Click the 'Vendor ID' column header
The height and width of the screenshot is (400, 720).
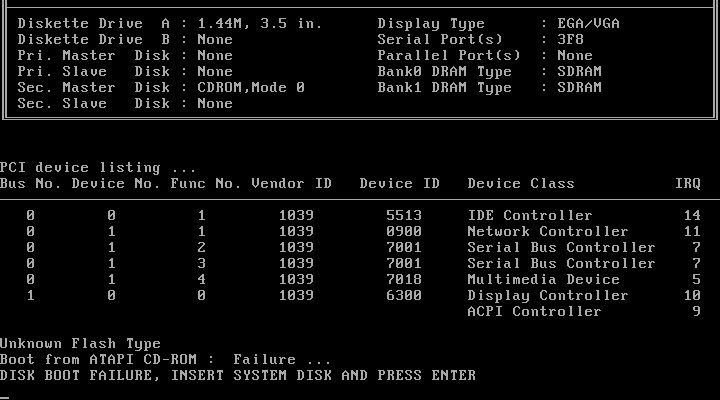[x=292, y=184]
